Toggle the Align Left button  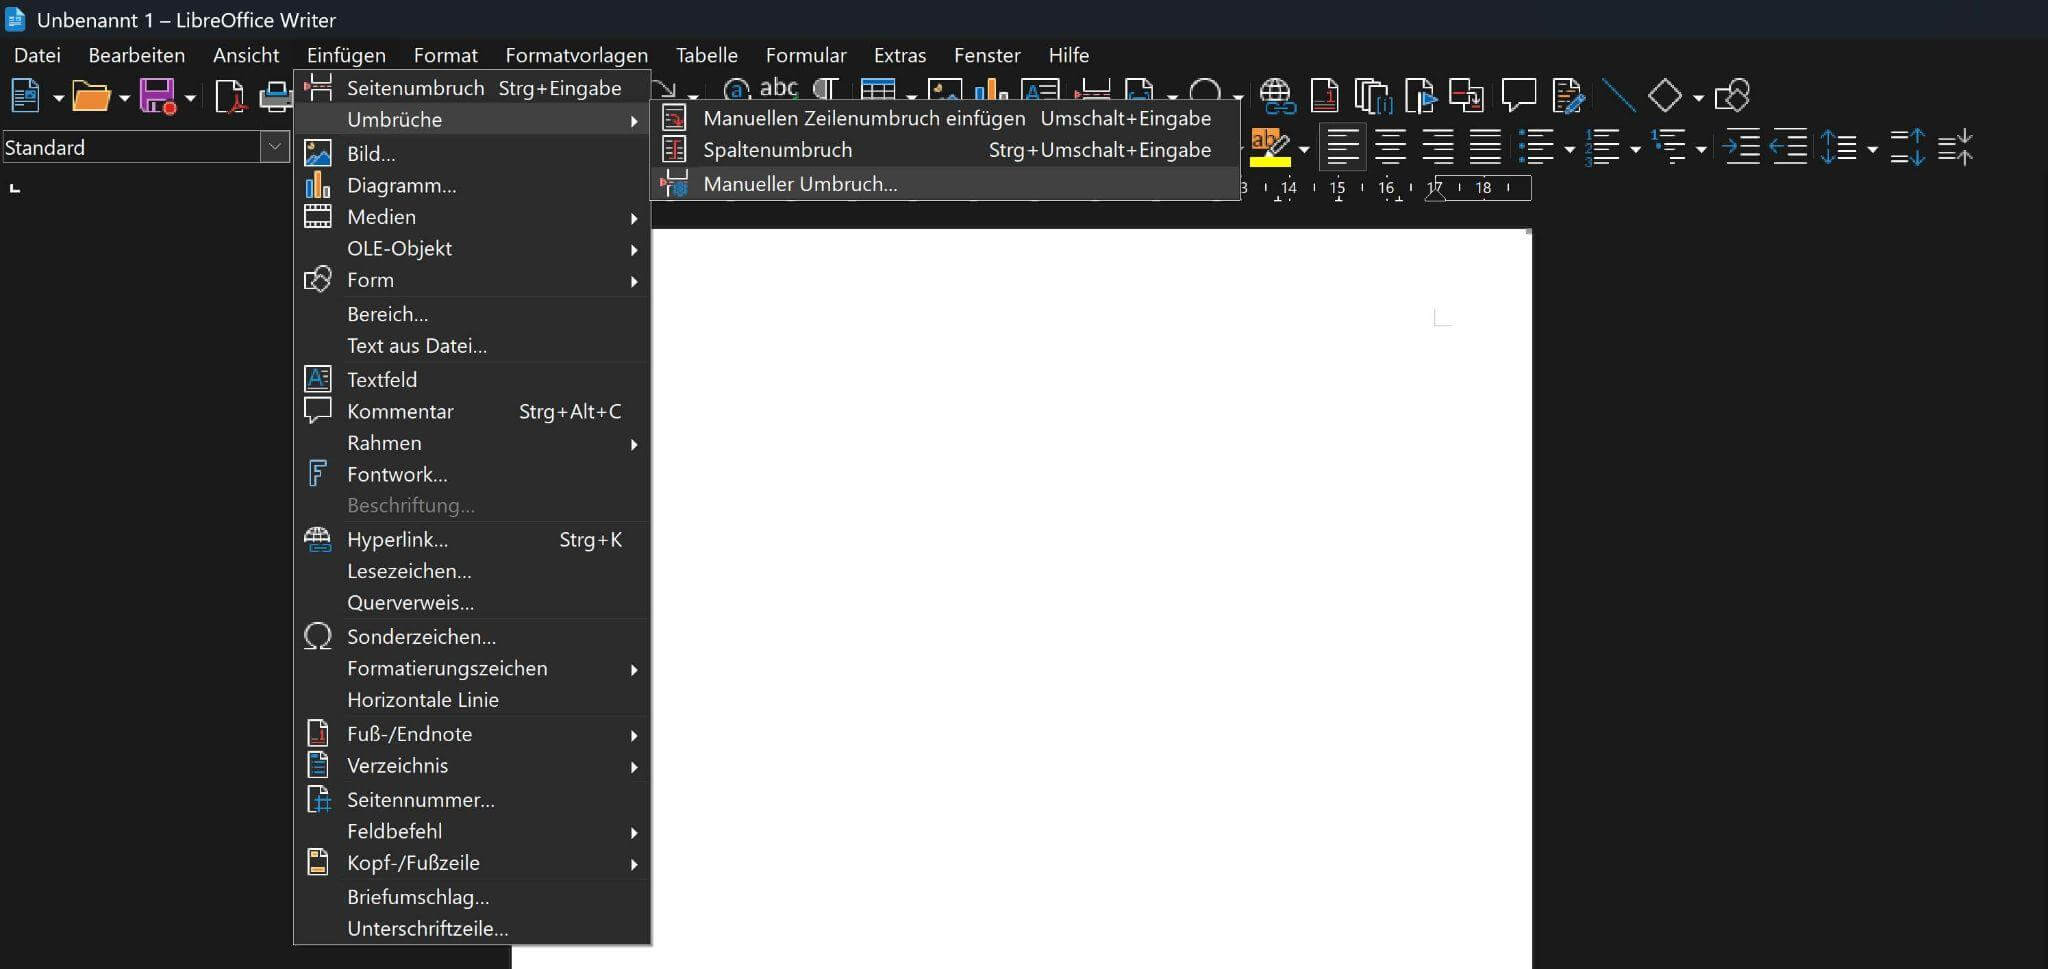coord(1342,148)
